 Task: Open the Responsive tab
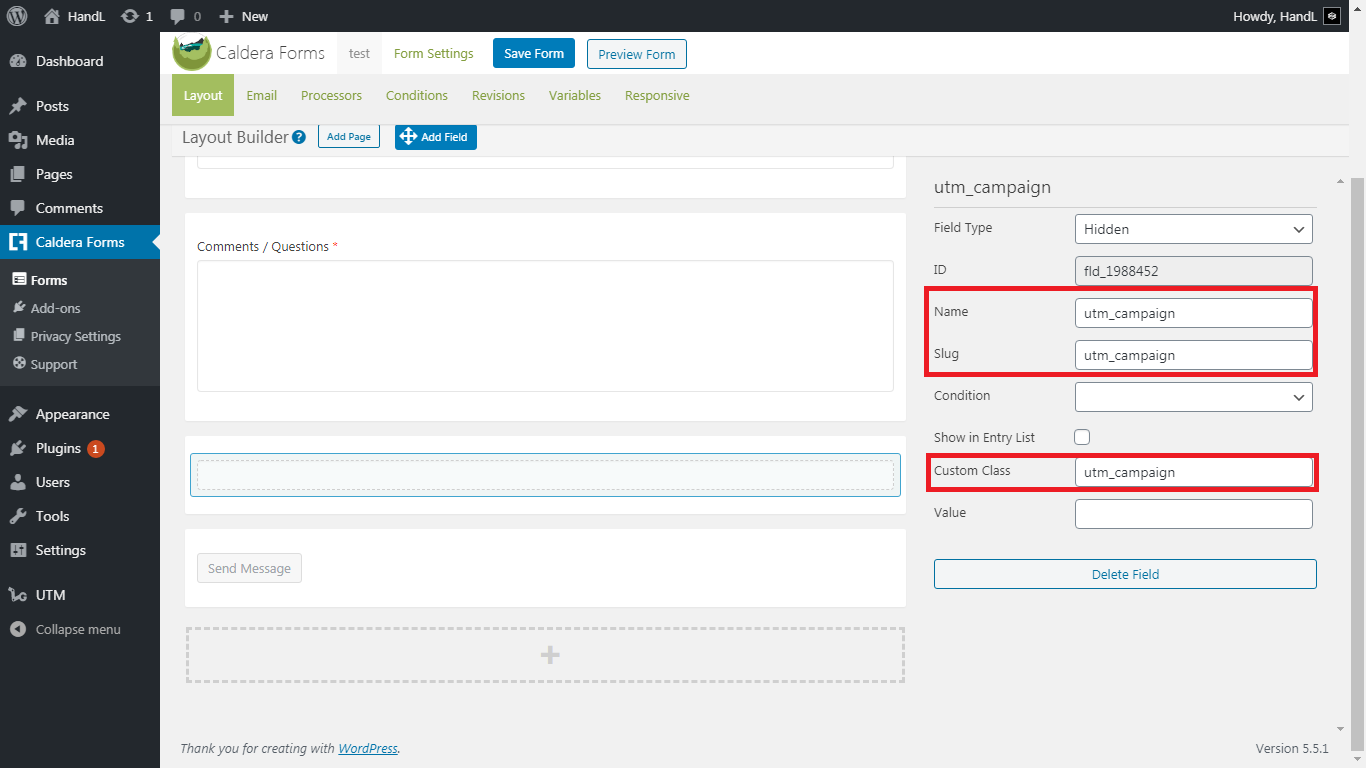pos(657,96)
